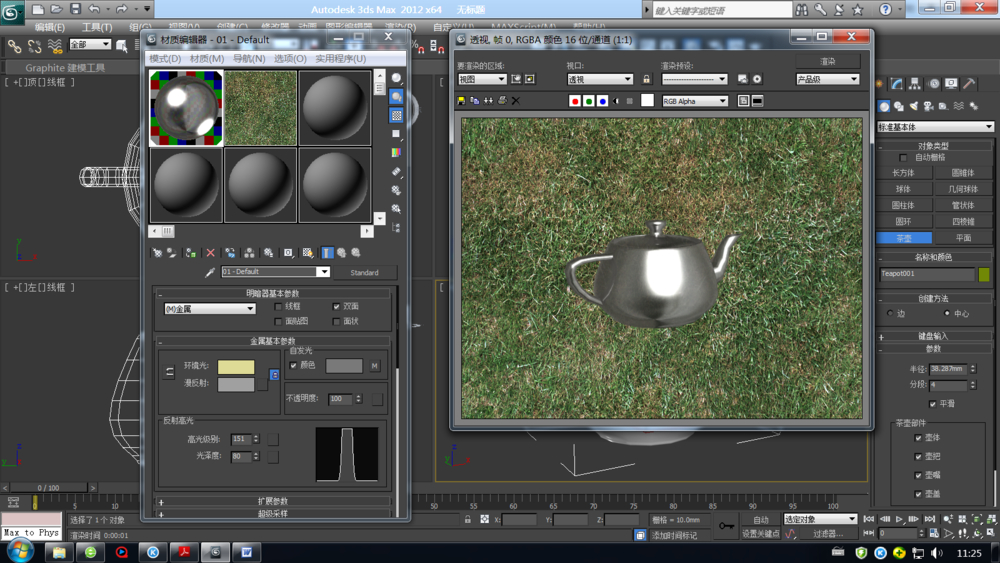1000x563 pixels.
Task: Click the save image icon in render window
Action: 461,101
